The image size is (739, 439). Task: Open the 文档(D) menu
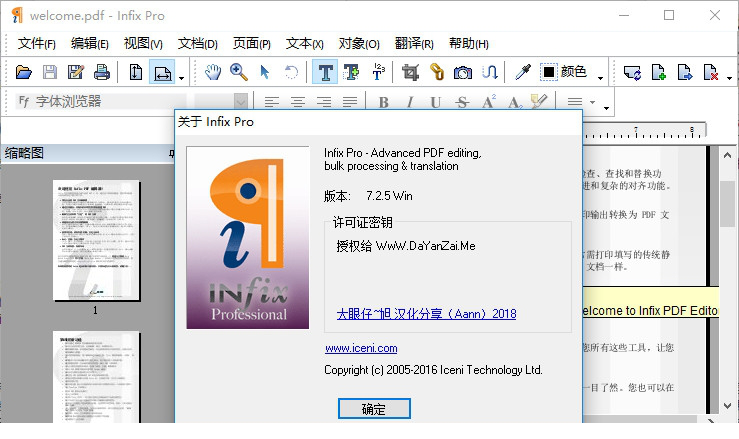pos(197,43)
